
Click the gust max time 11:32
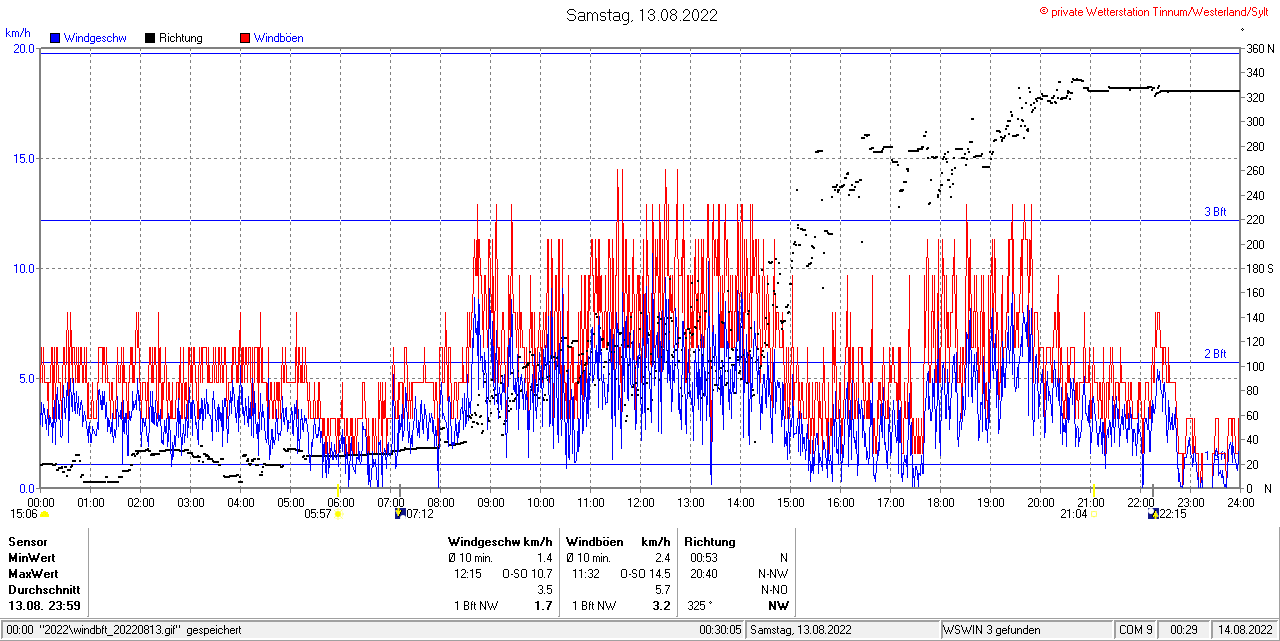click(586, 574)
